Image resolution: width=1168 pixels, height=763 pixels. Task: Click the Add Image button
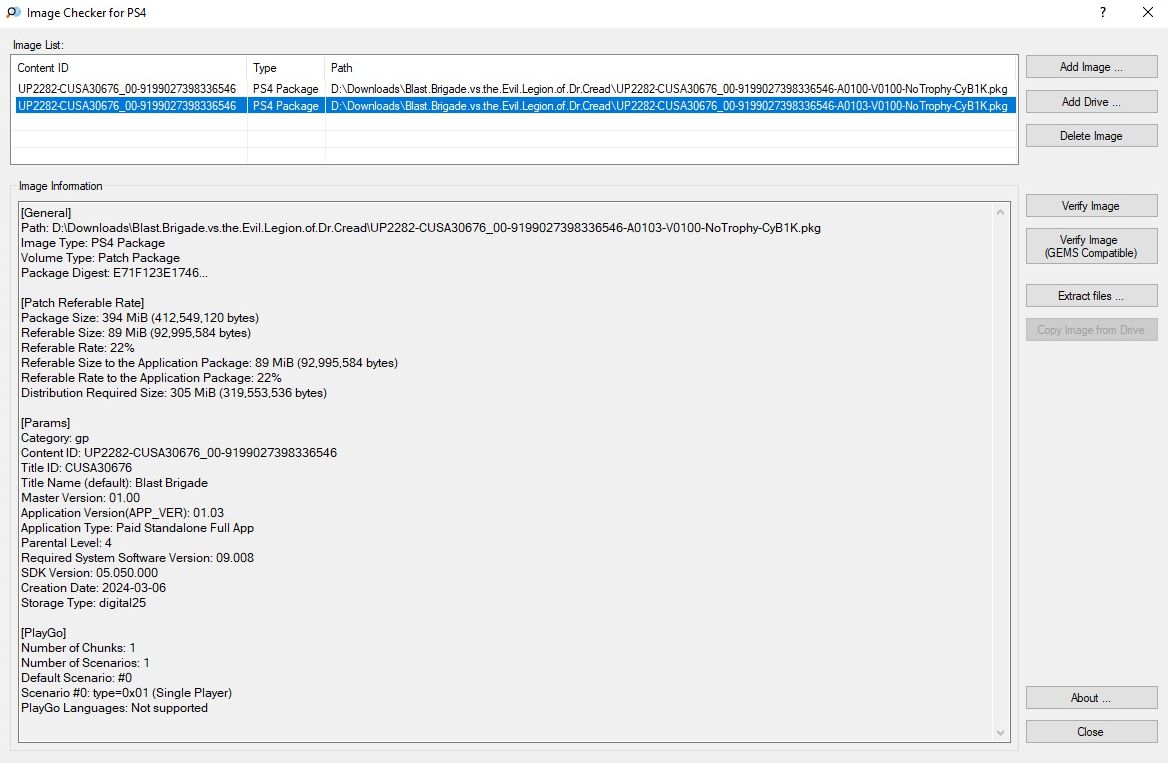tap(1091, 67)
